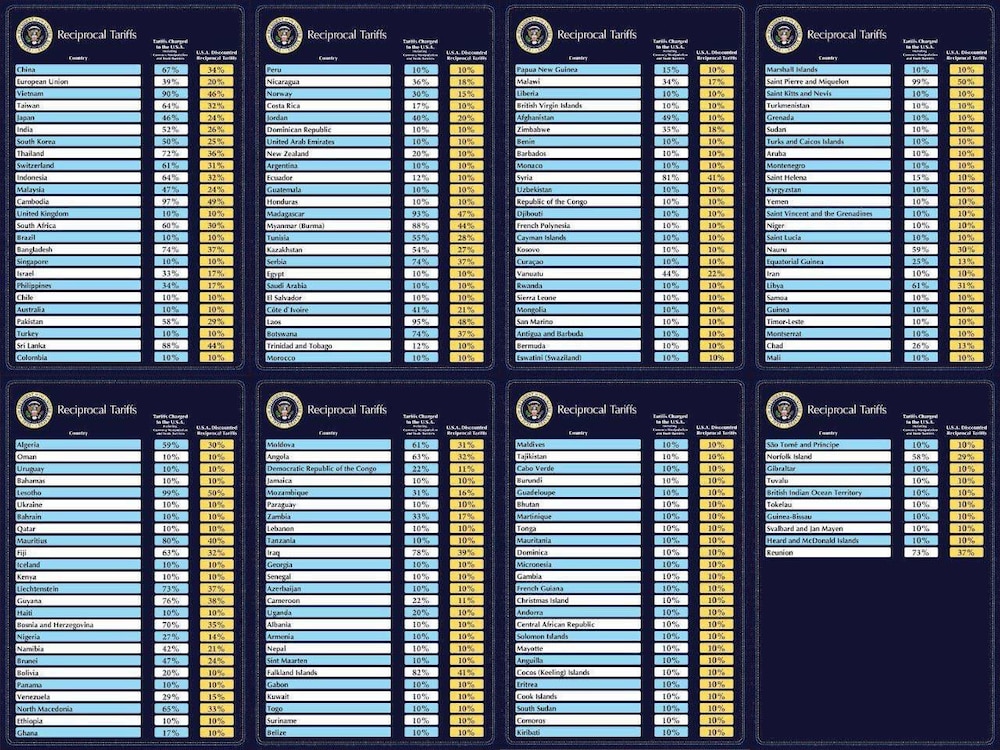Click the presidential seal above the Peru table
This screenshot has height=750, width=1000.
pos(284,35)
